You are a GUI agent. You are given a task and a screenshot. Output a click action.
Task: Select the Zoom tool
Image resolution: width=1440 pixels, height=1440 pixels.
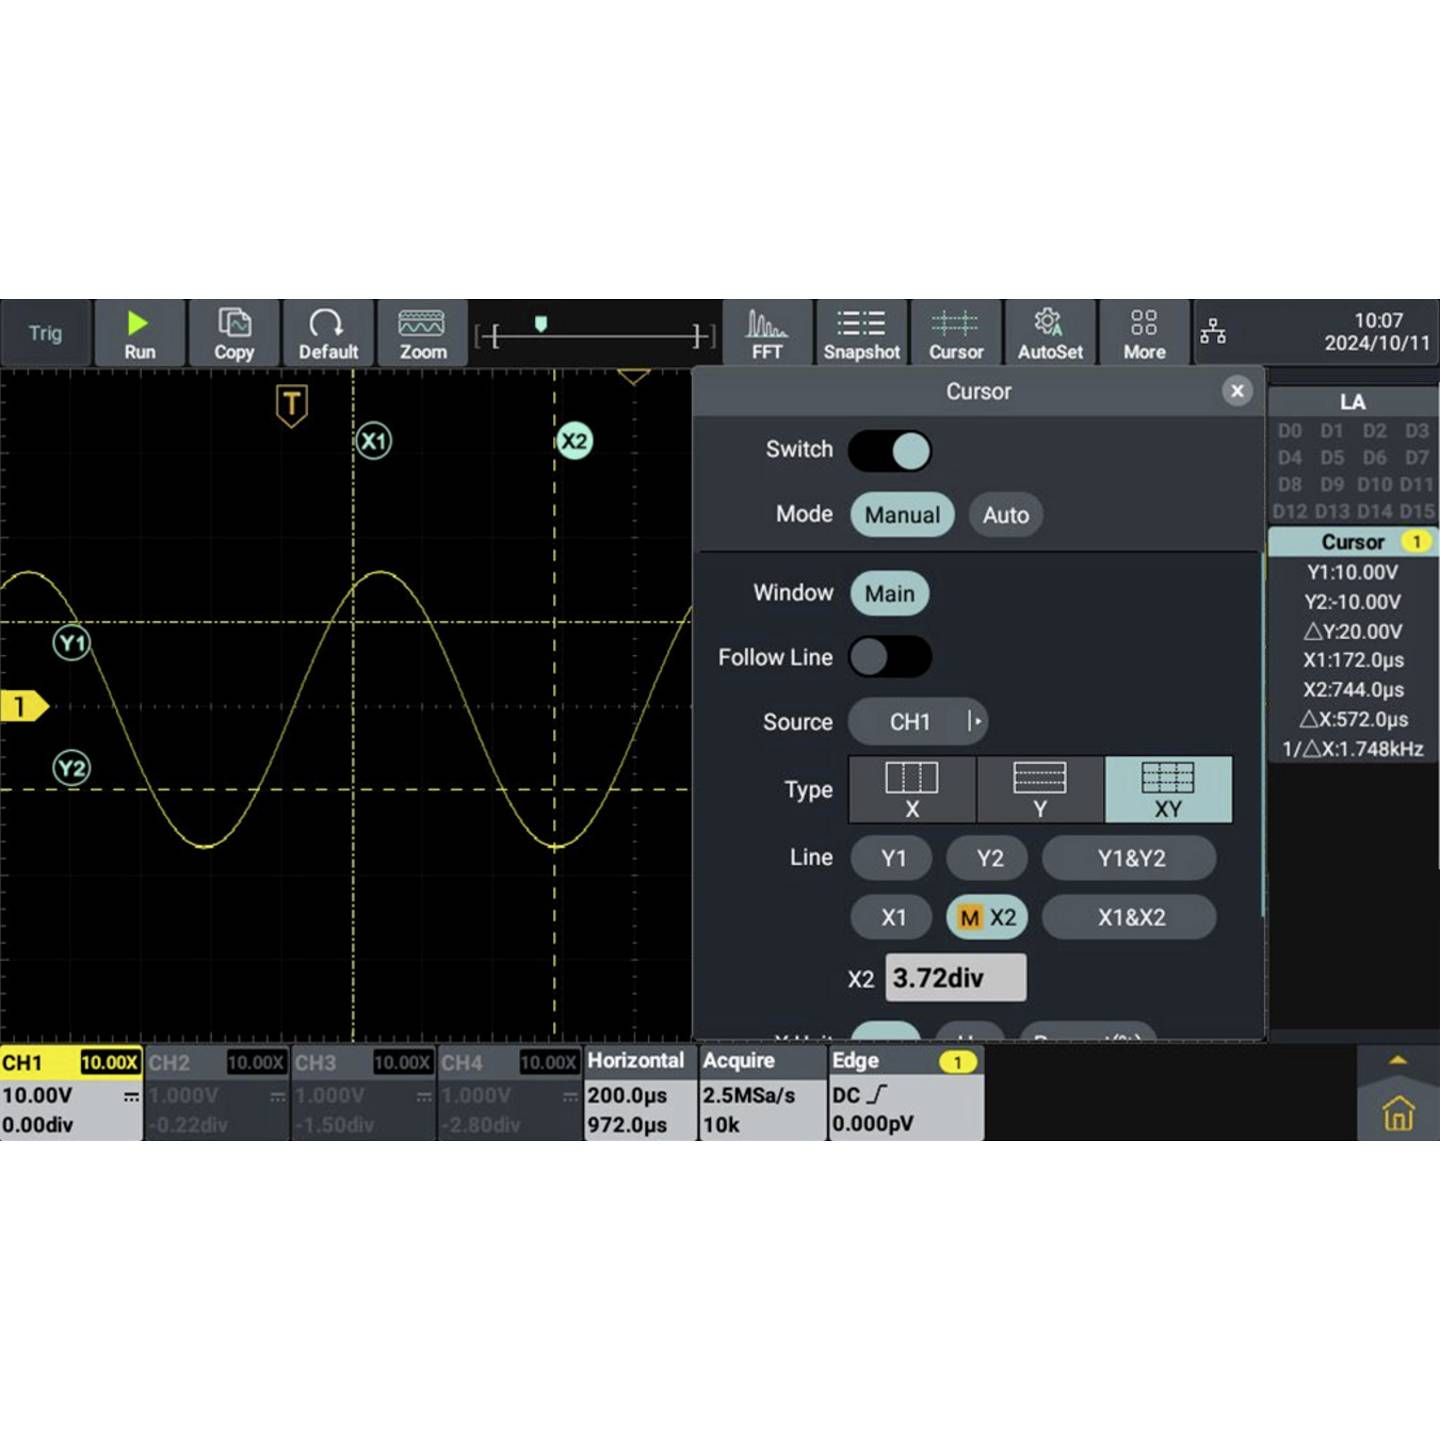pos(422,333)
